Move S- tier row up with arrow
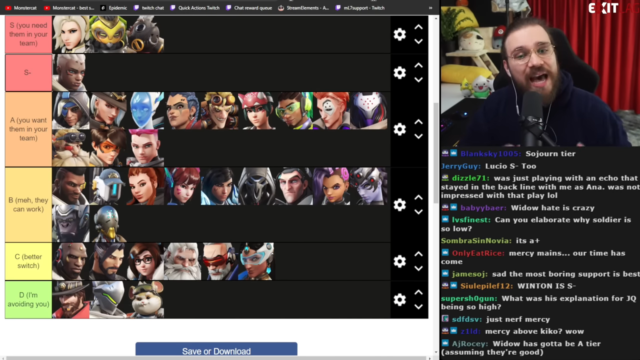Screen dimensions: 640x360 click(418, 65)
